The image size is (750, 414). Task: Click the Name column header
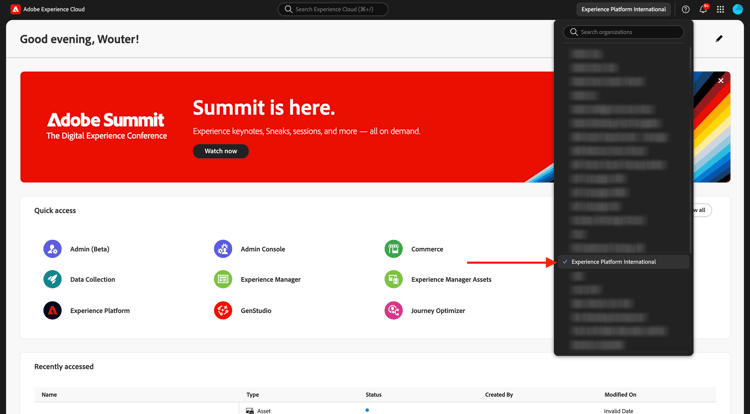(49, 395)
